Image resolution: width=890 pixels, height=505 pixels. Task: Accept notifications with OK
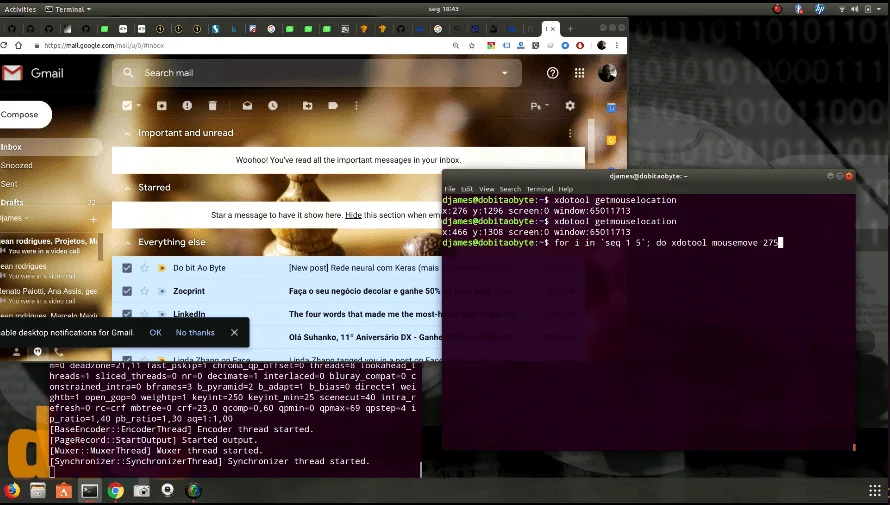coord(156,333)
